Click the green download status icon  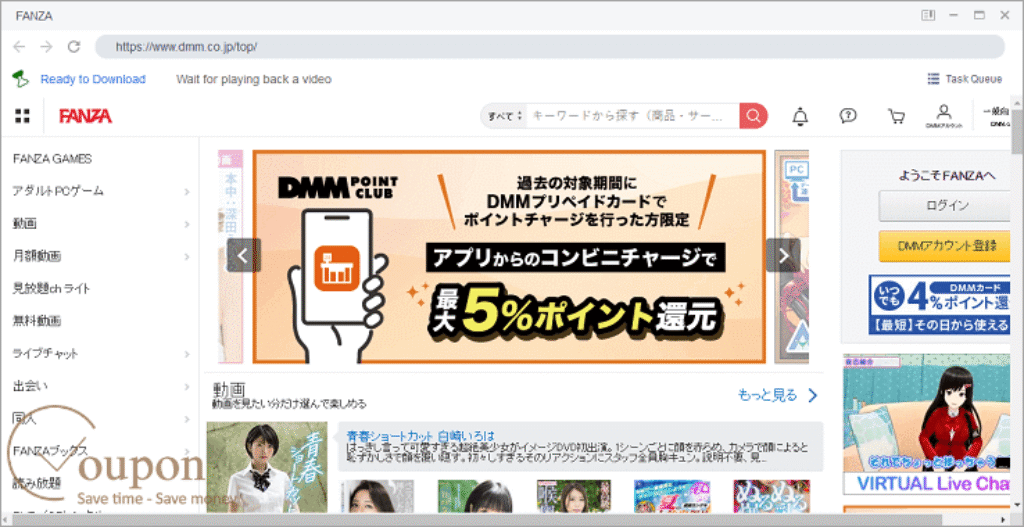21,79
